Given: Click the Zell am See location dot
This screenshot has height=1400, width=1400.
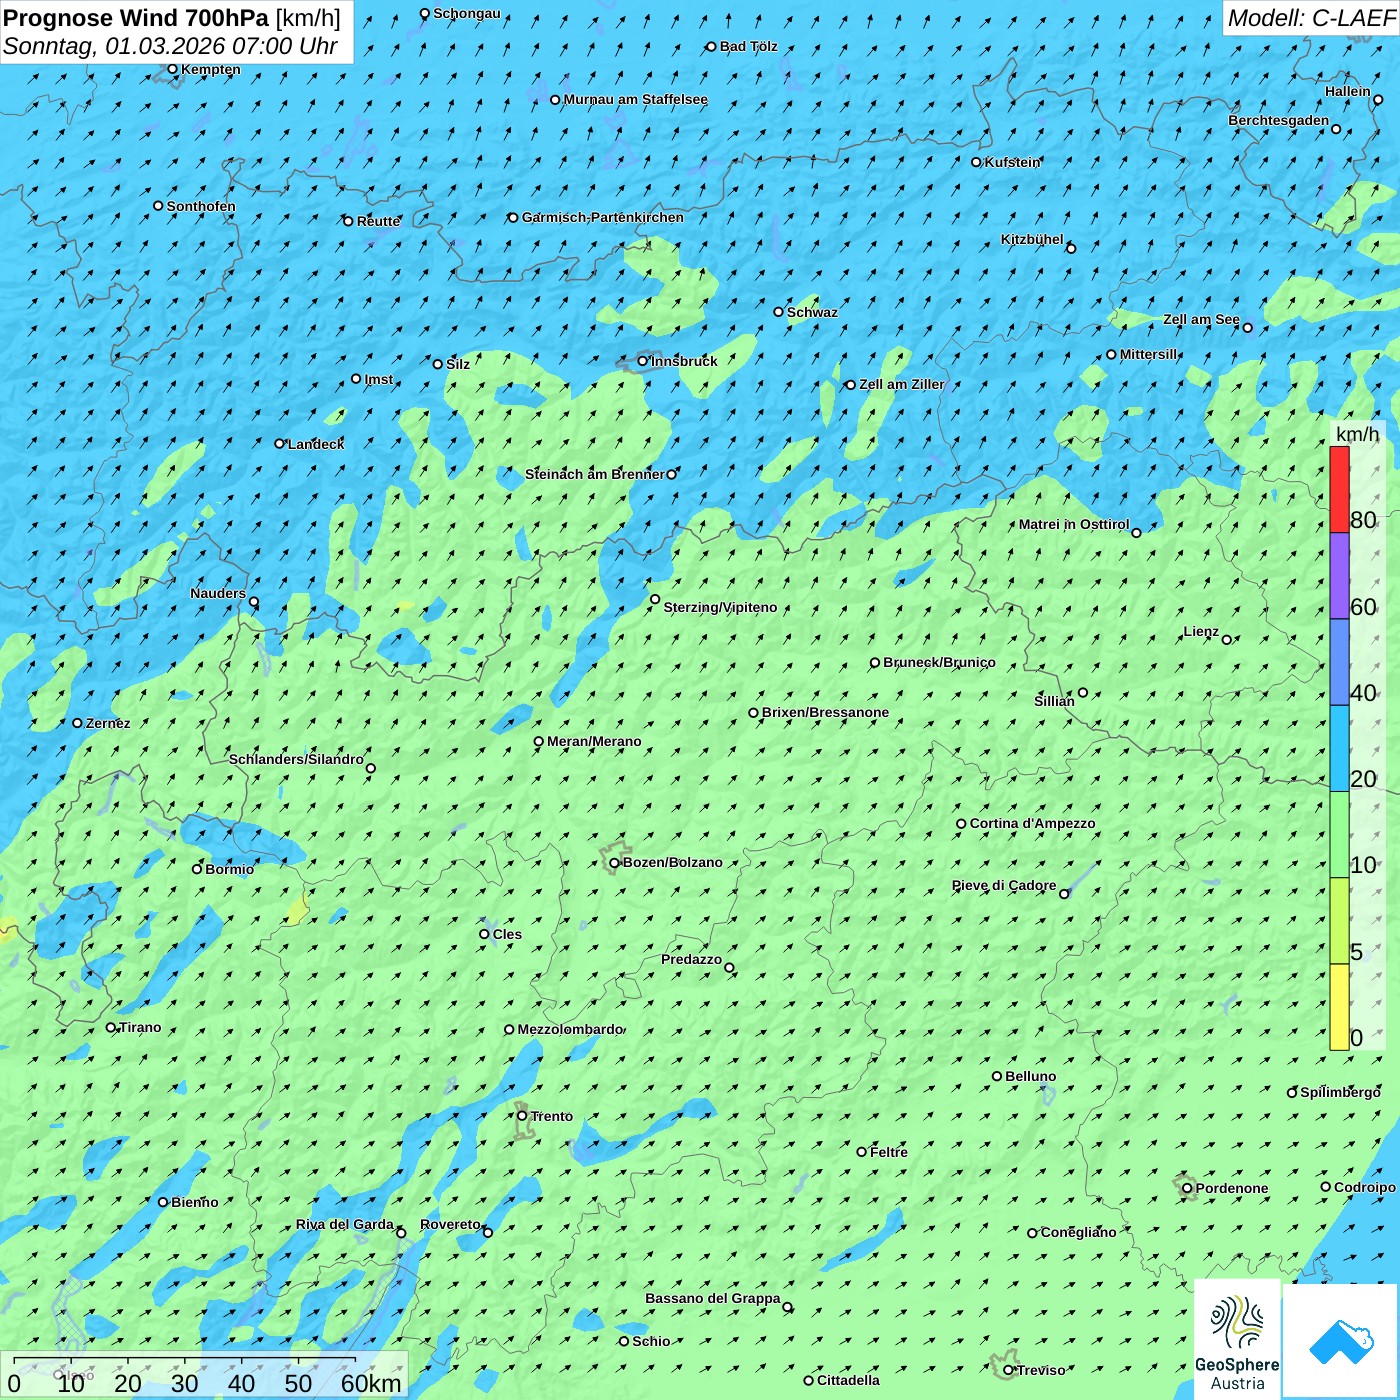Looking at the screenshot, I should coord(1247,328).
